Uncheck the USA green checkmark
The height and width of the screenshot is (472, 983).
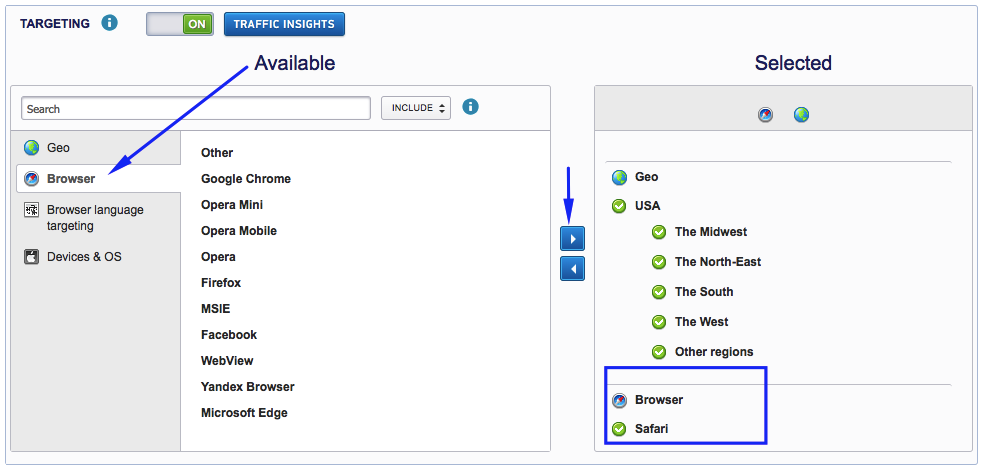[x=620, y=206]
